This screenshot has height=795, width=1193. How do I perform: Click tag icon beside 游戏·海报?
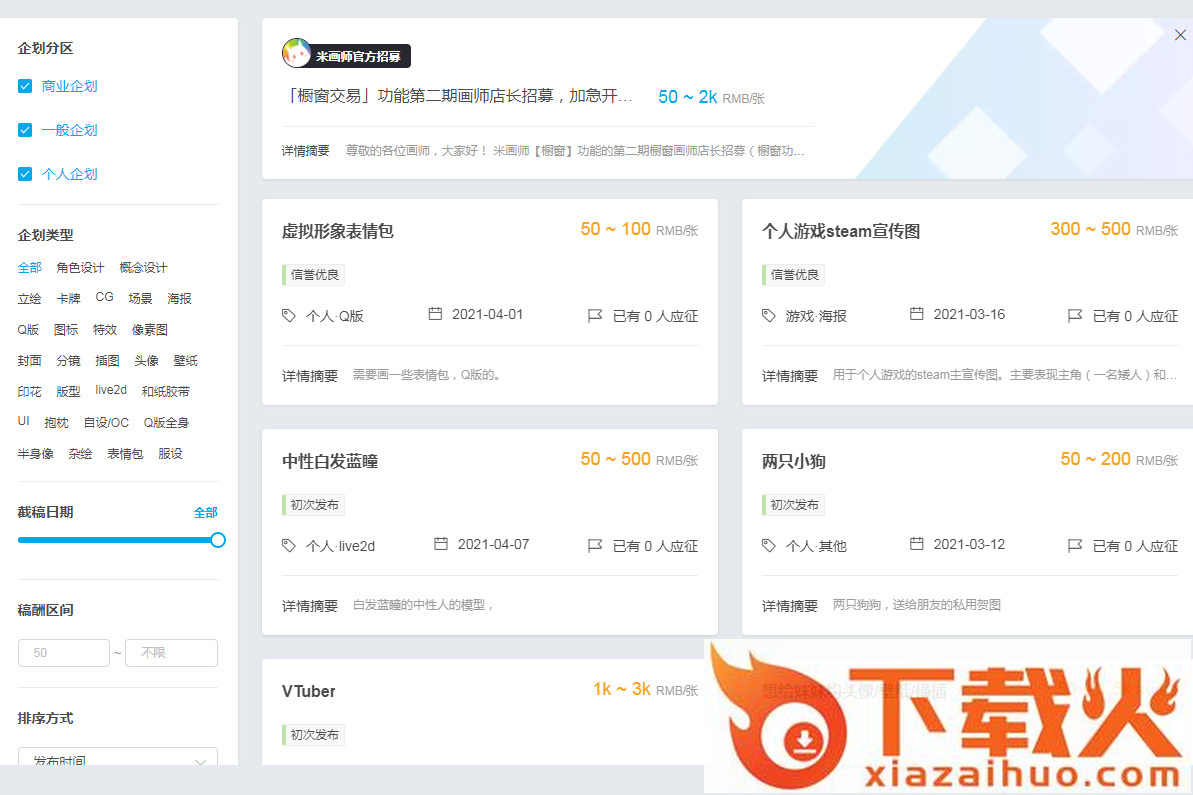click(x=768, y=315)
